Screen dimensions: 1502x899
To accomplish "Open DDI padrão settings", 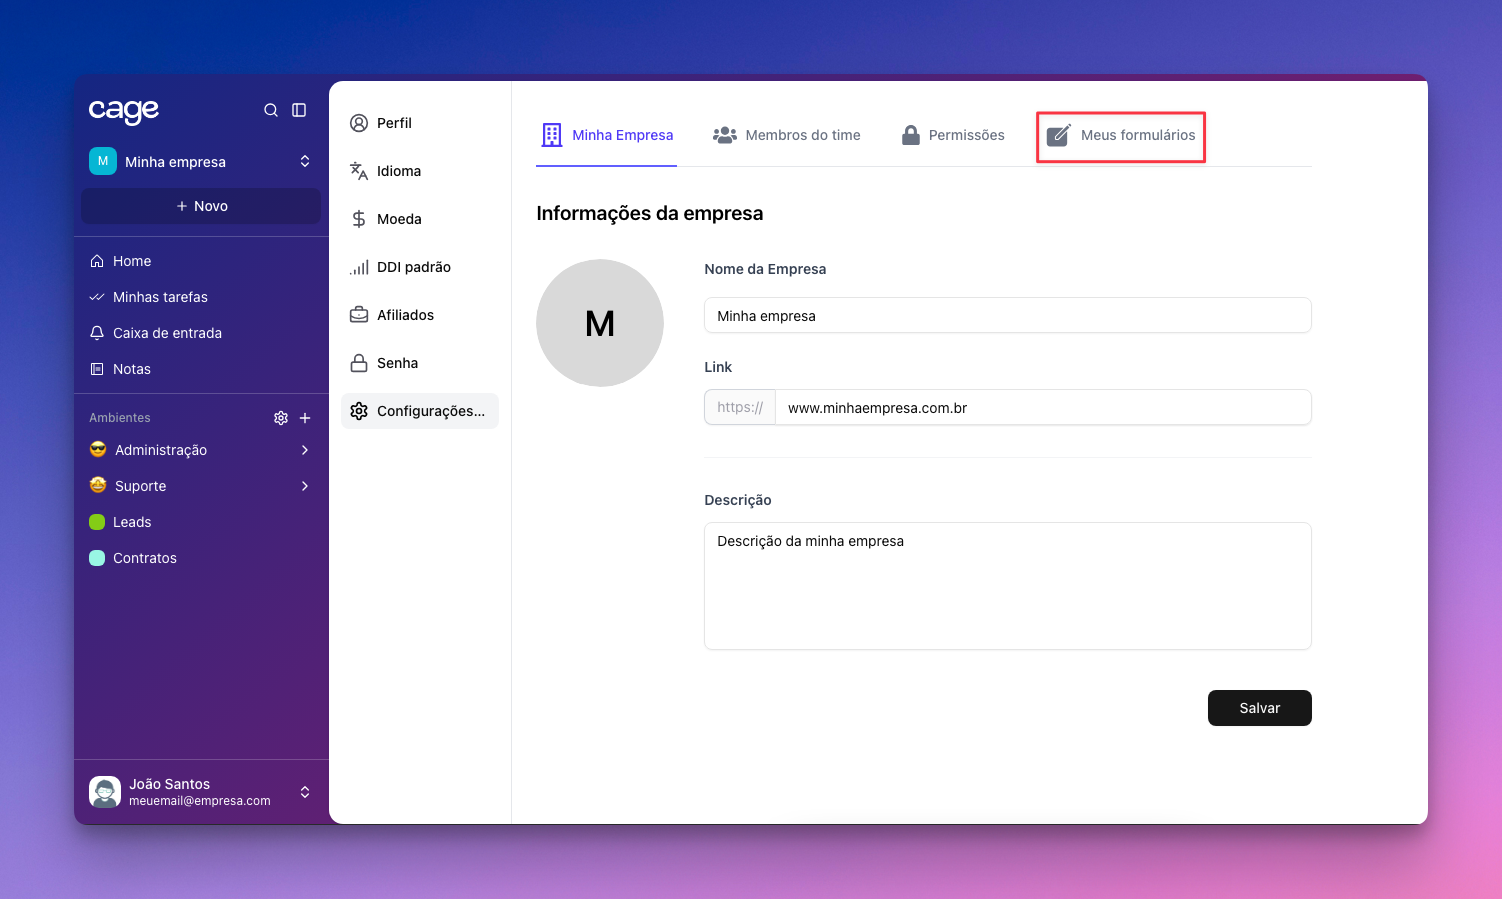I will pyautogui.click(x=413, y=267).
